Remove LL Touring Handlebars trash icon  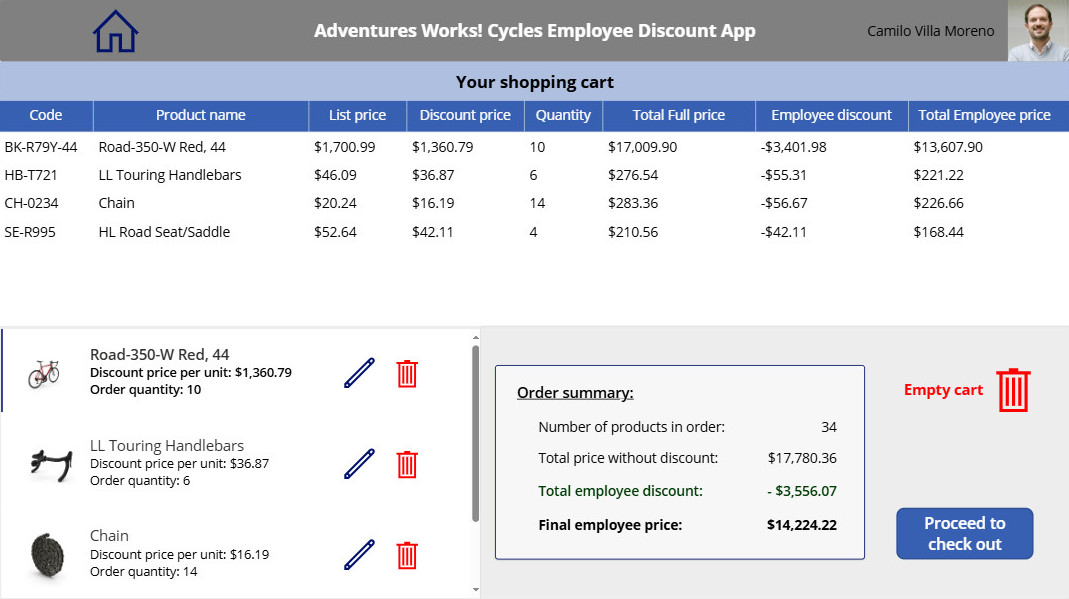pyautogui.click(x=407, y=464)
